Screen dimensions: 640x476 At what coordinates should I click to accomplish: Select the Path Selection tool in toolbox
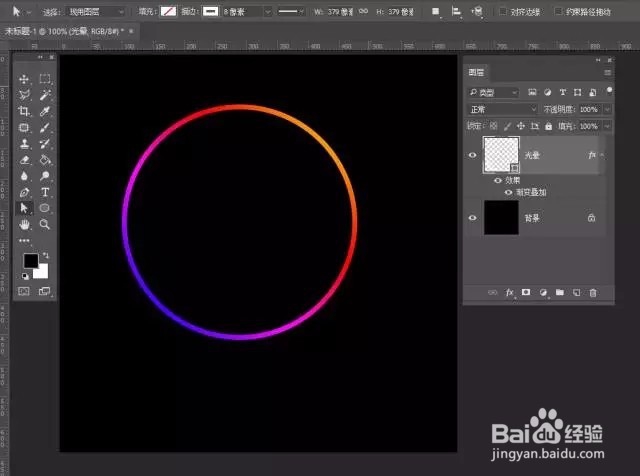24,208
